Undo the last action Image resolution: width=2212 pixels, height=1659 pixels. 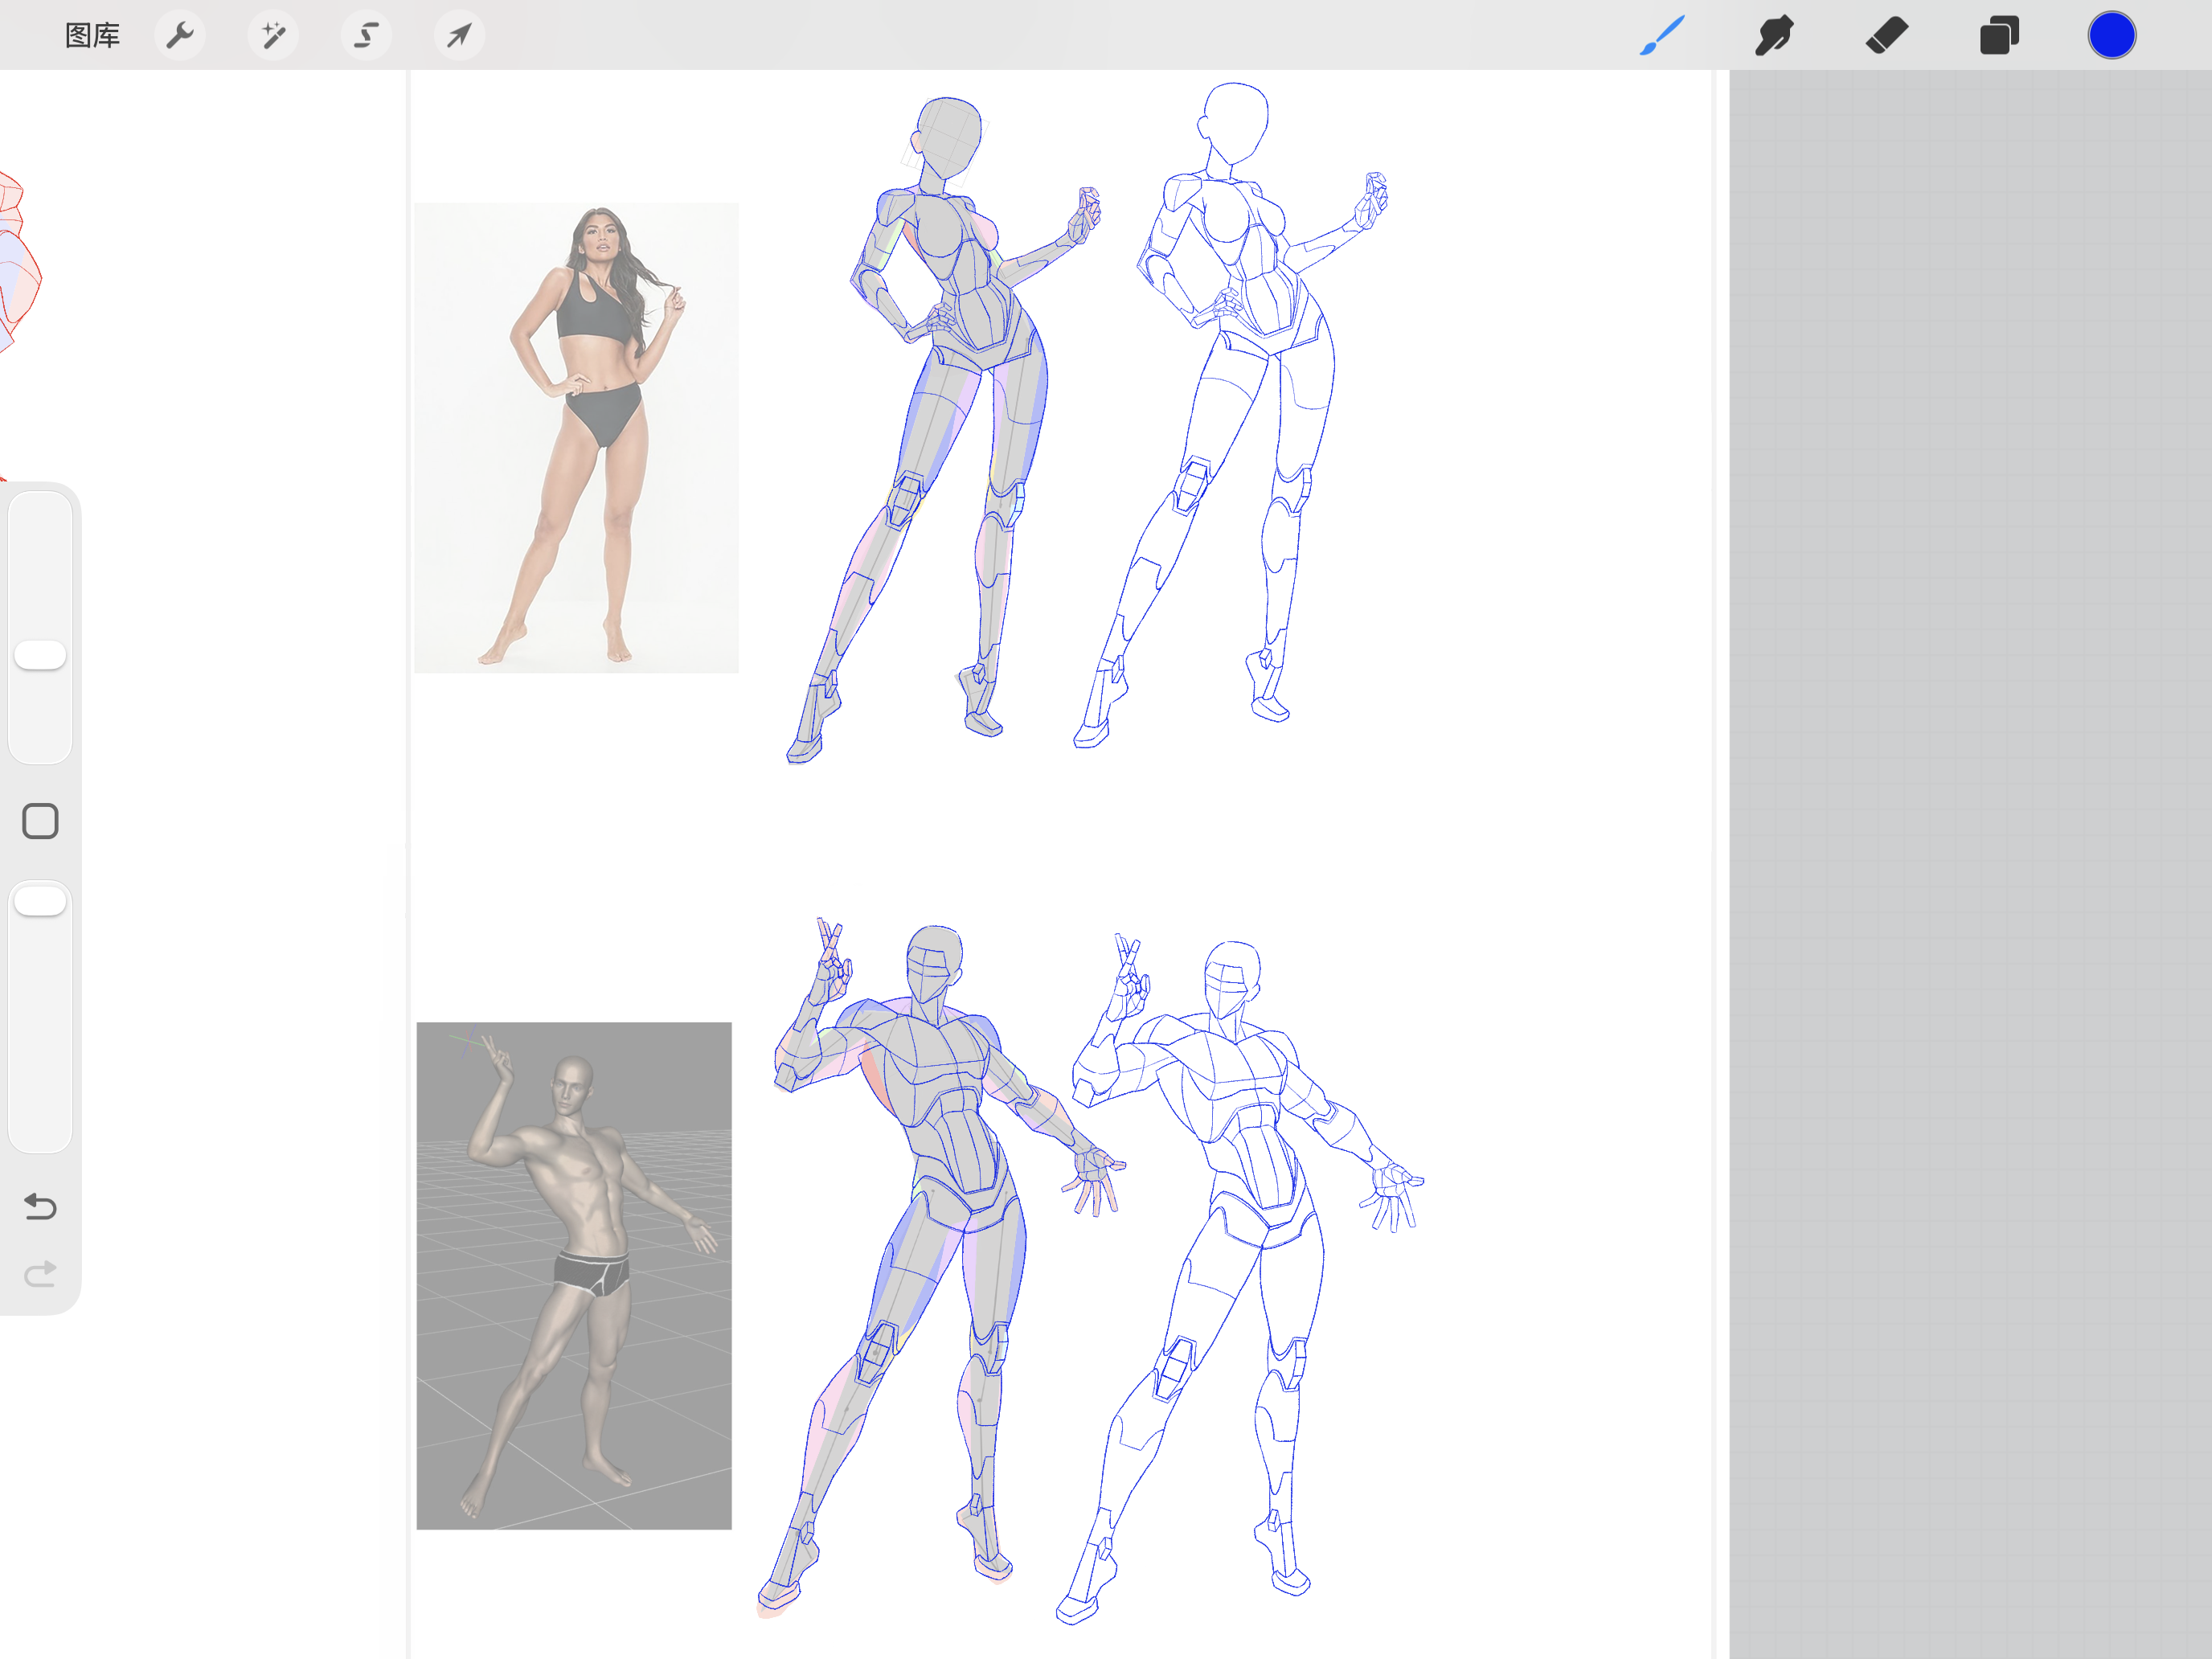pos(40,1206)
